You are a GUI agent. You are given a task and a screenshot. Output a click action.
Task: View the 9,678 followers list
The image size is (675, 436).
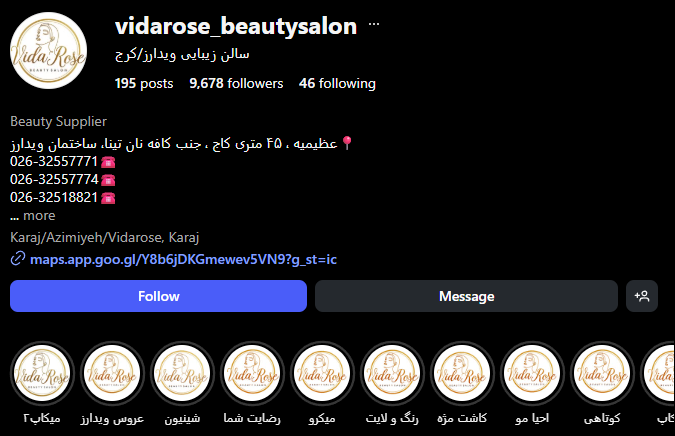click(236, 83)
